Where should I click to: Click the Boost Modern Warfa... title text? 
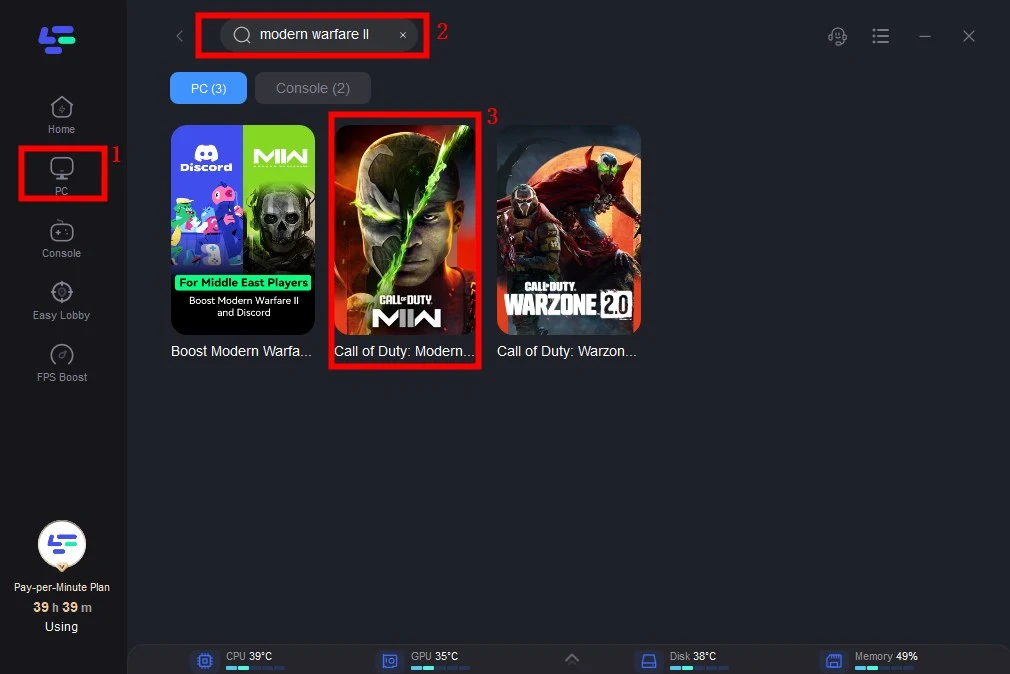pyautogui.click(x=241, y=351)
